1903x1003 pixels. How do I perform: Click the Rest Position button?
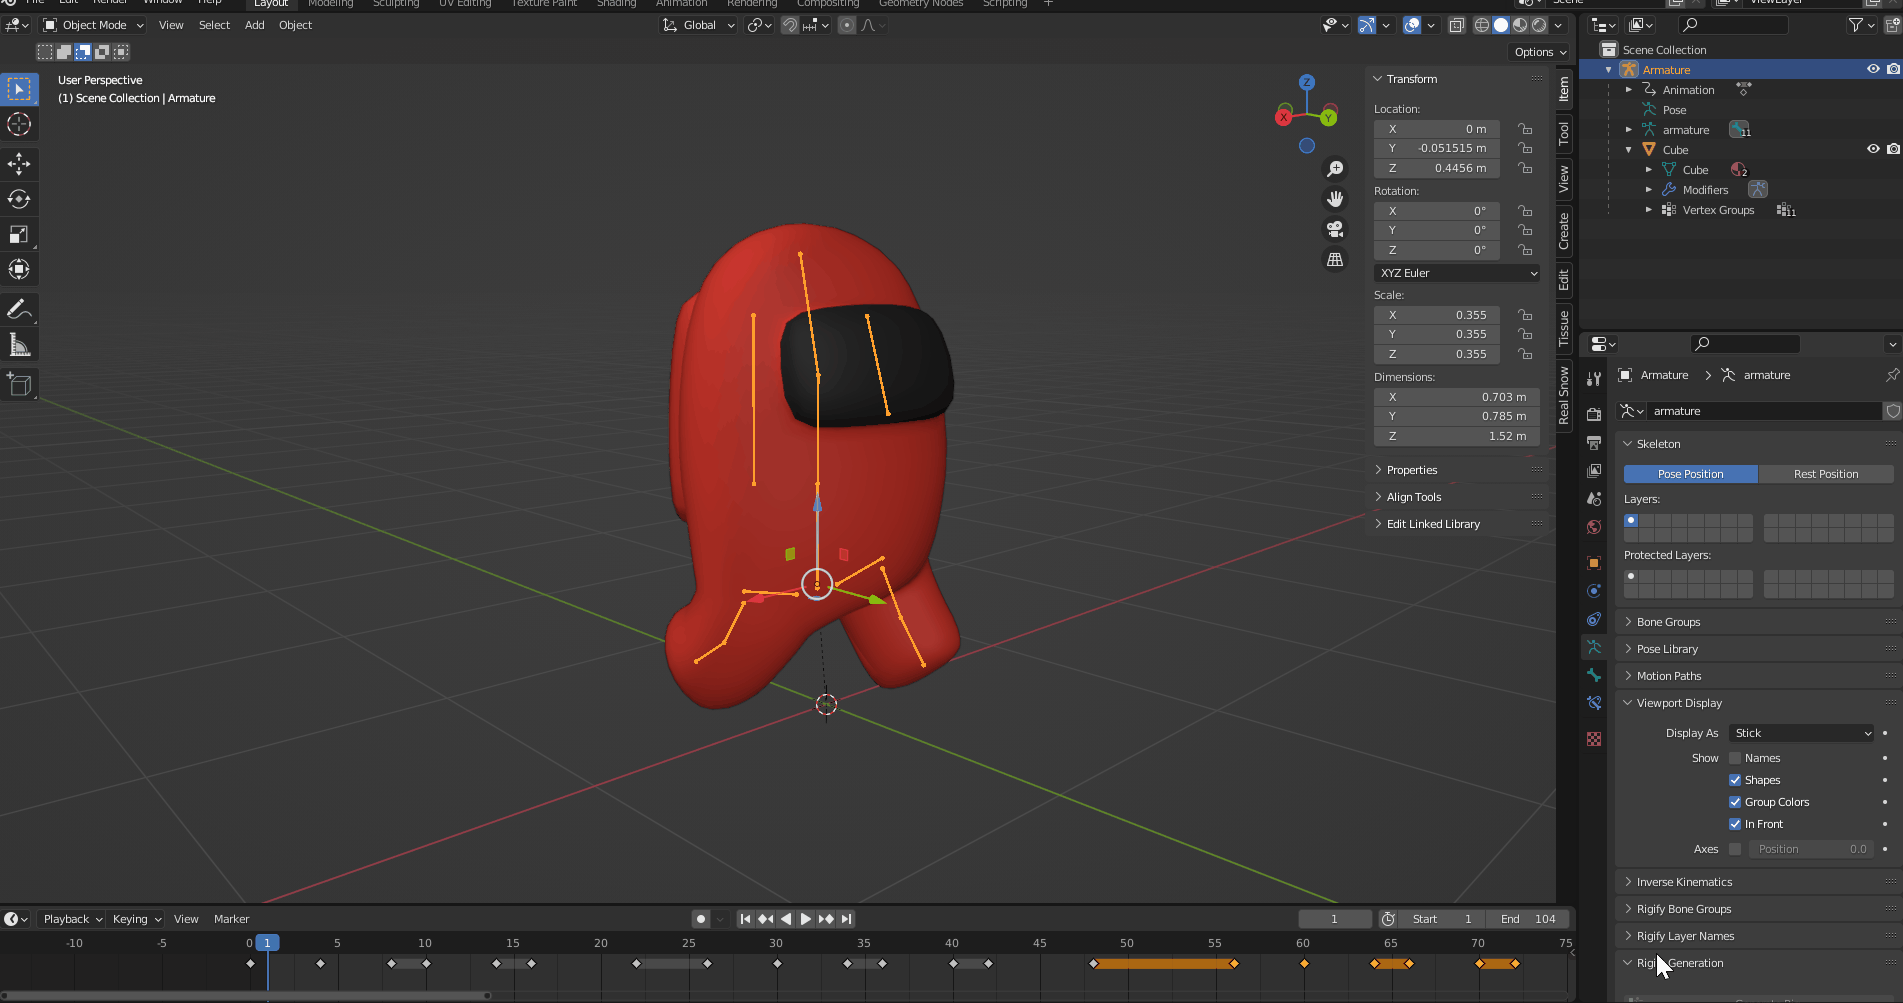(x=1825, y=474)
